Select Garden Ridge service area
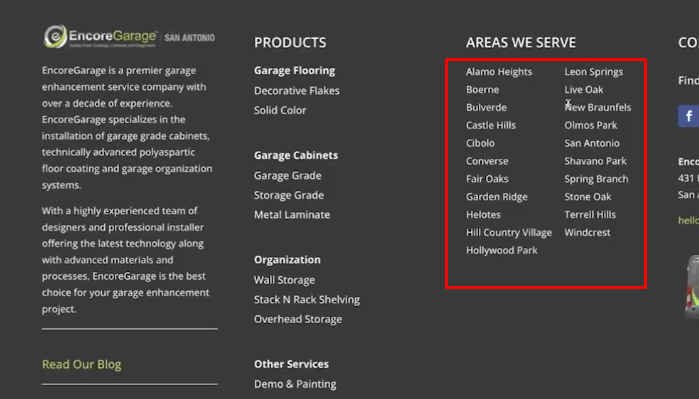 coord(497,197)
